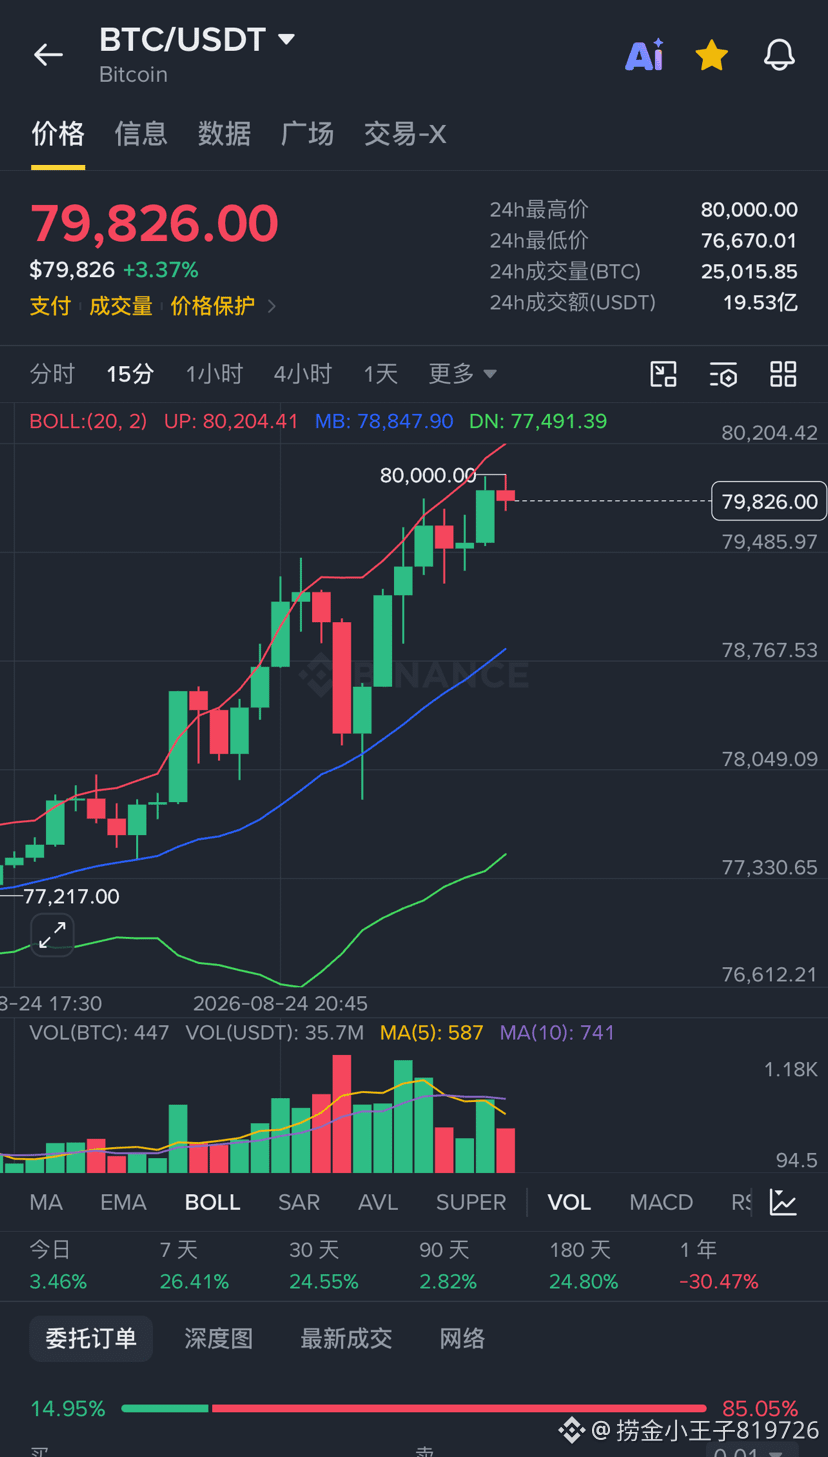Open the 更多 timeframe dropdown
The height and width of the screenshot is (1457, 828).
pos(462,374)
